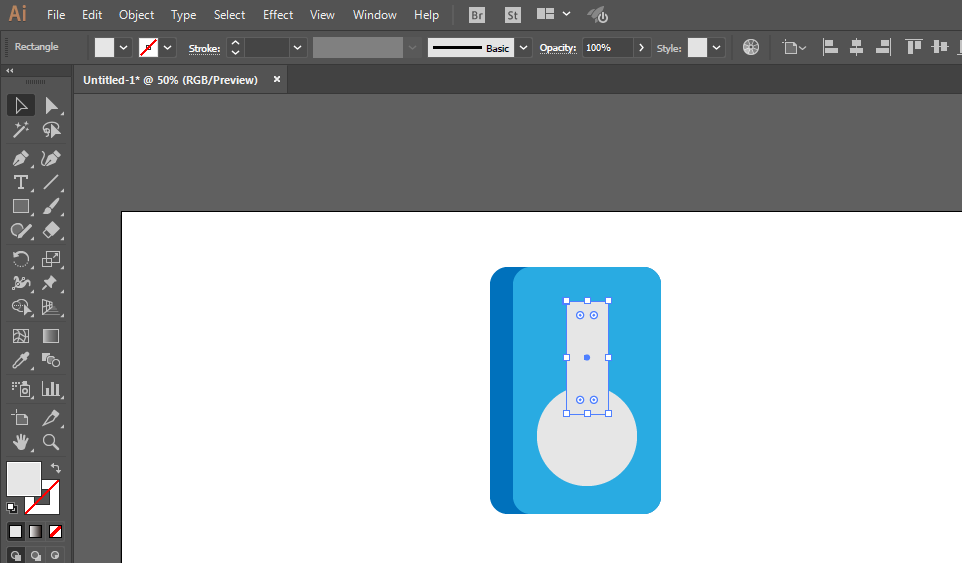Reset to default fill and stroke
The width and height of the screenshot is (962, 563).
pos(12,508)
